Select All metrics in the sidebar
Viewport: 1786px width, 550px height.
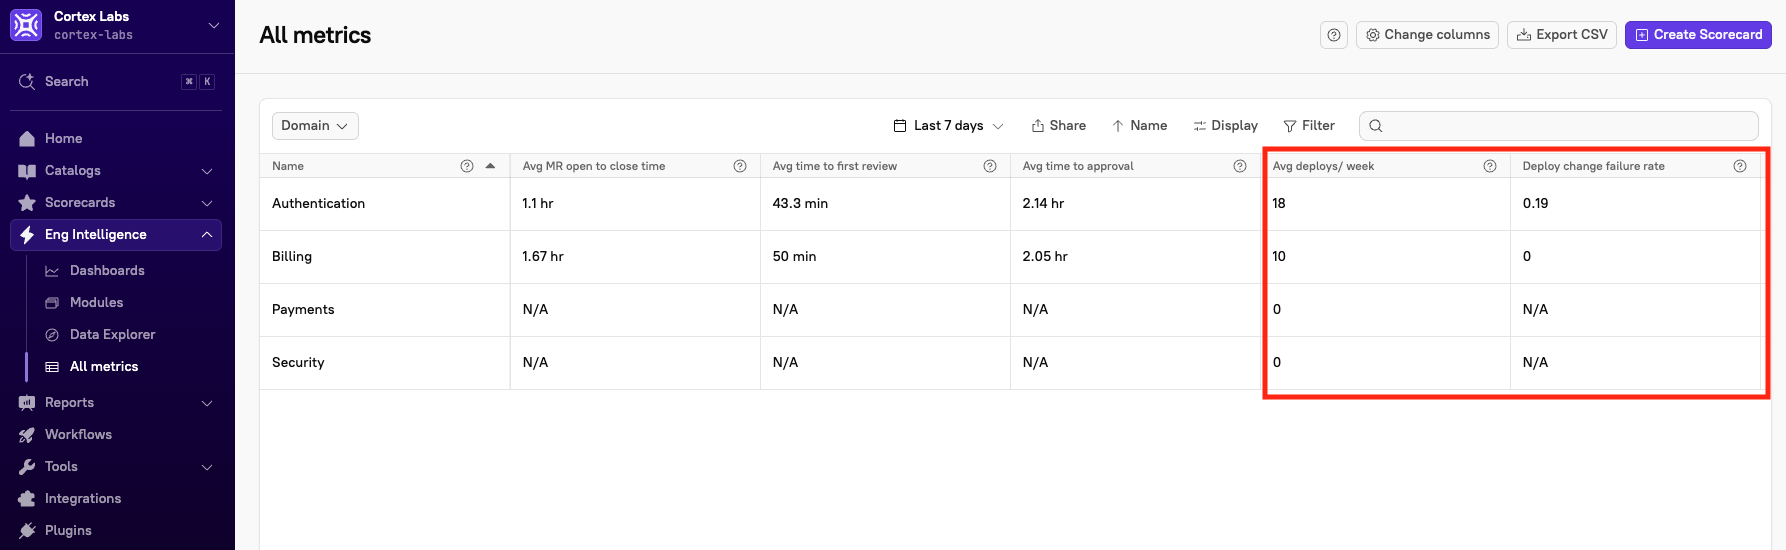tap(104, 367)
